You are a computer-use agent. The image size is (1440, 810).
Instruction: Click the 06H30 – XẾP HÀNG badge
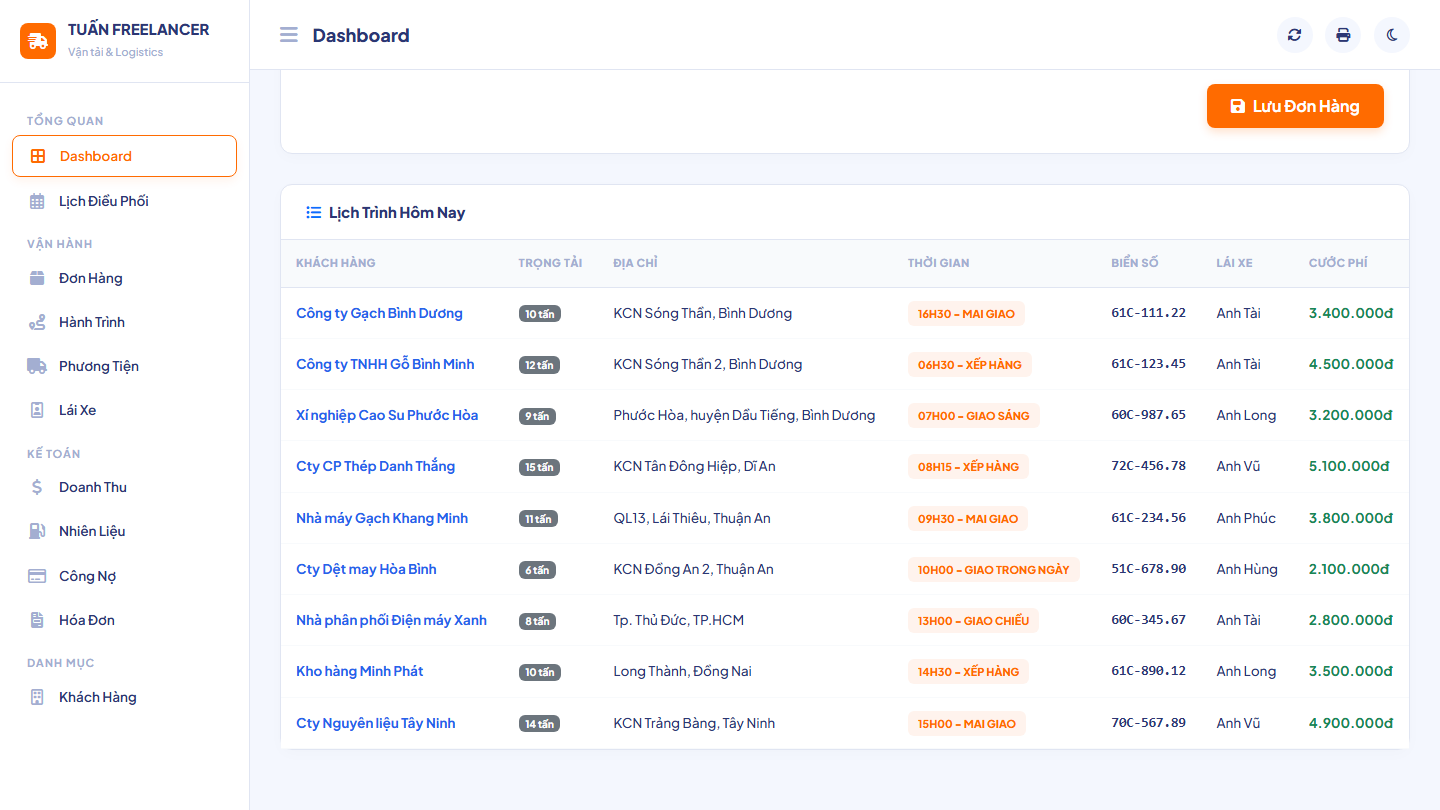970,365
